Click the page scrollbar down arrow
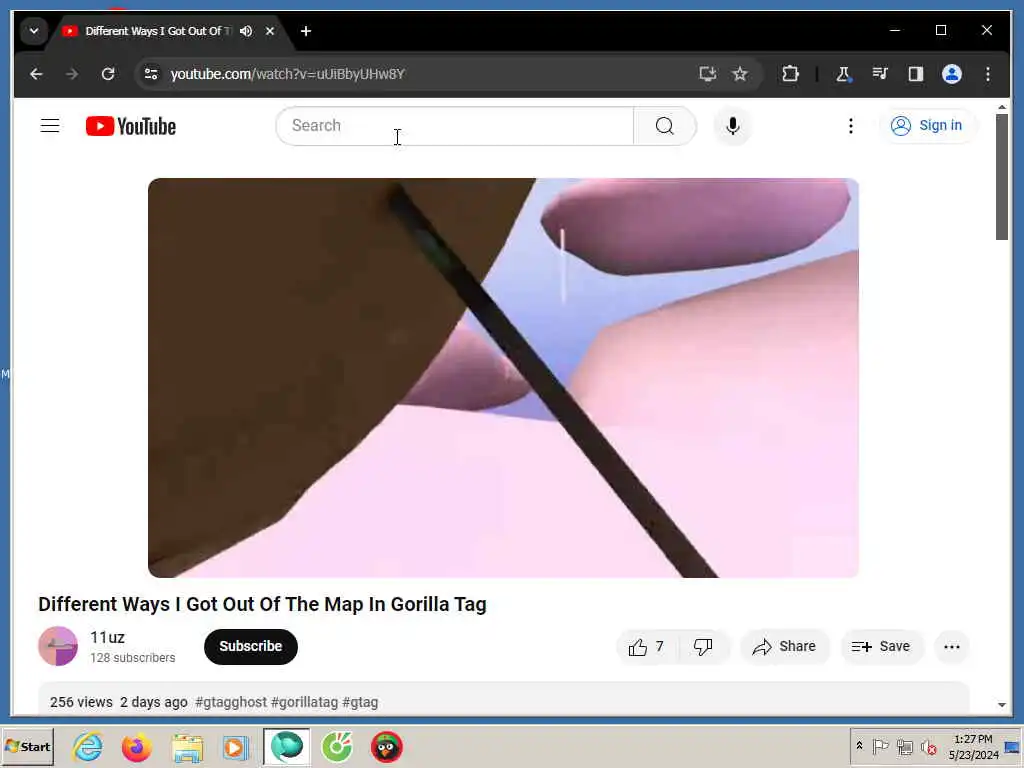This screenshot has width=1024, height=768. click(1002, 705)
